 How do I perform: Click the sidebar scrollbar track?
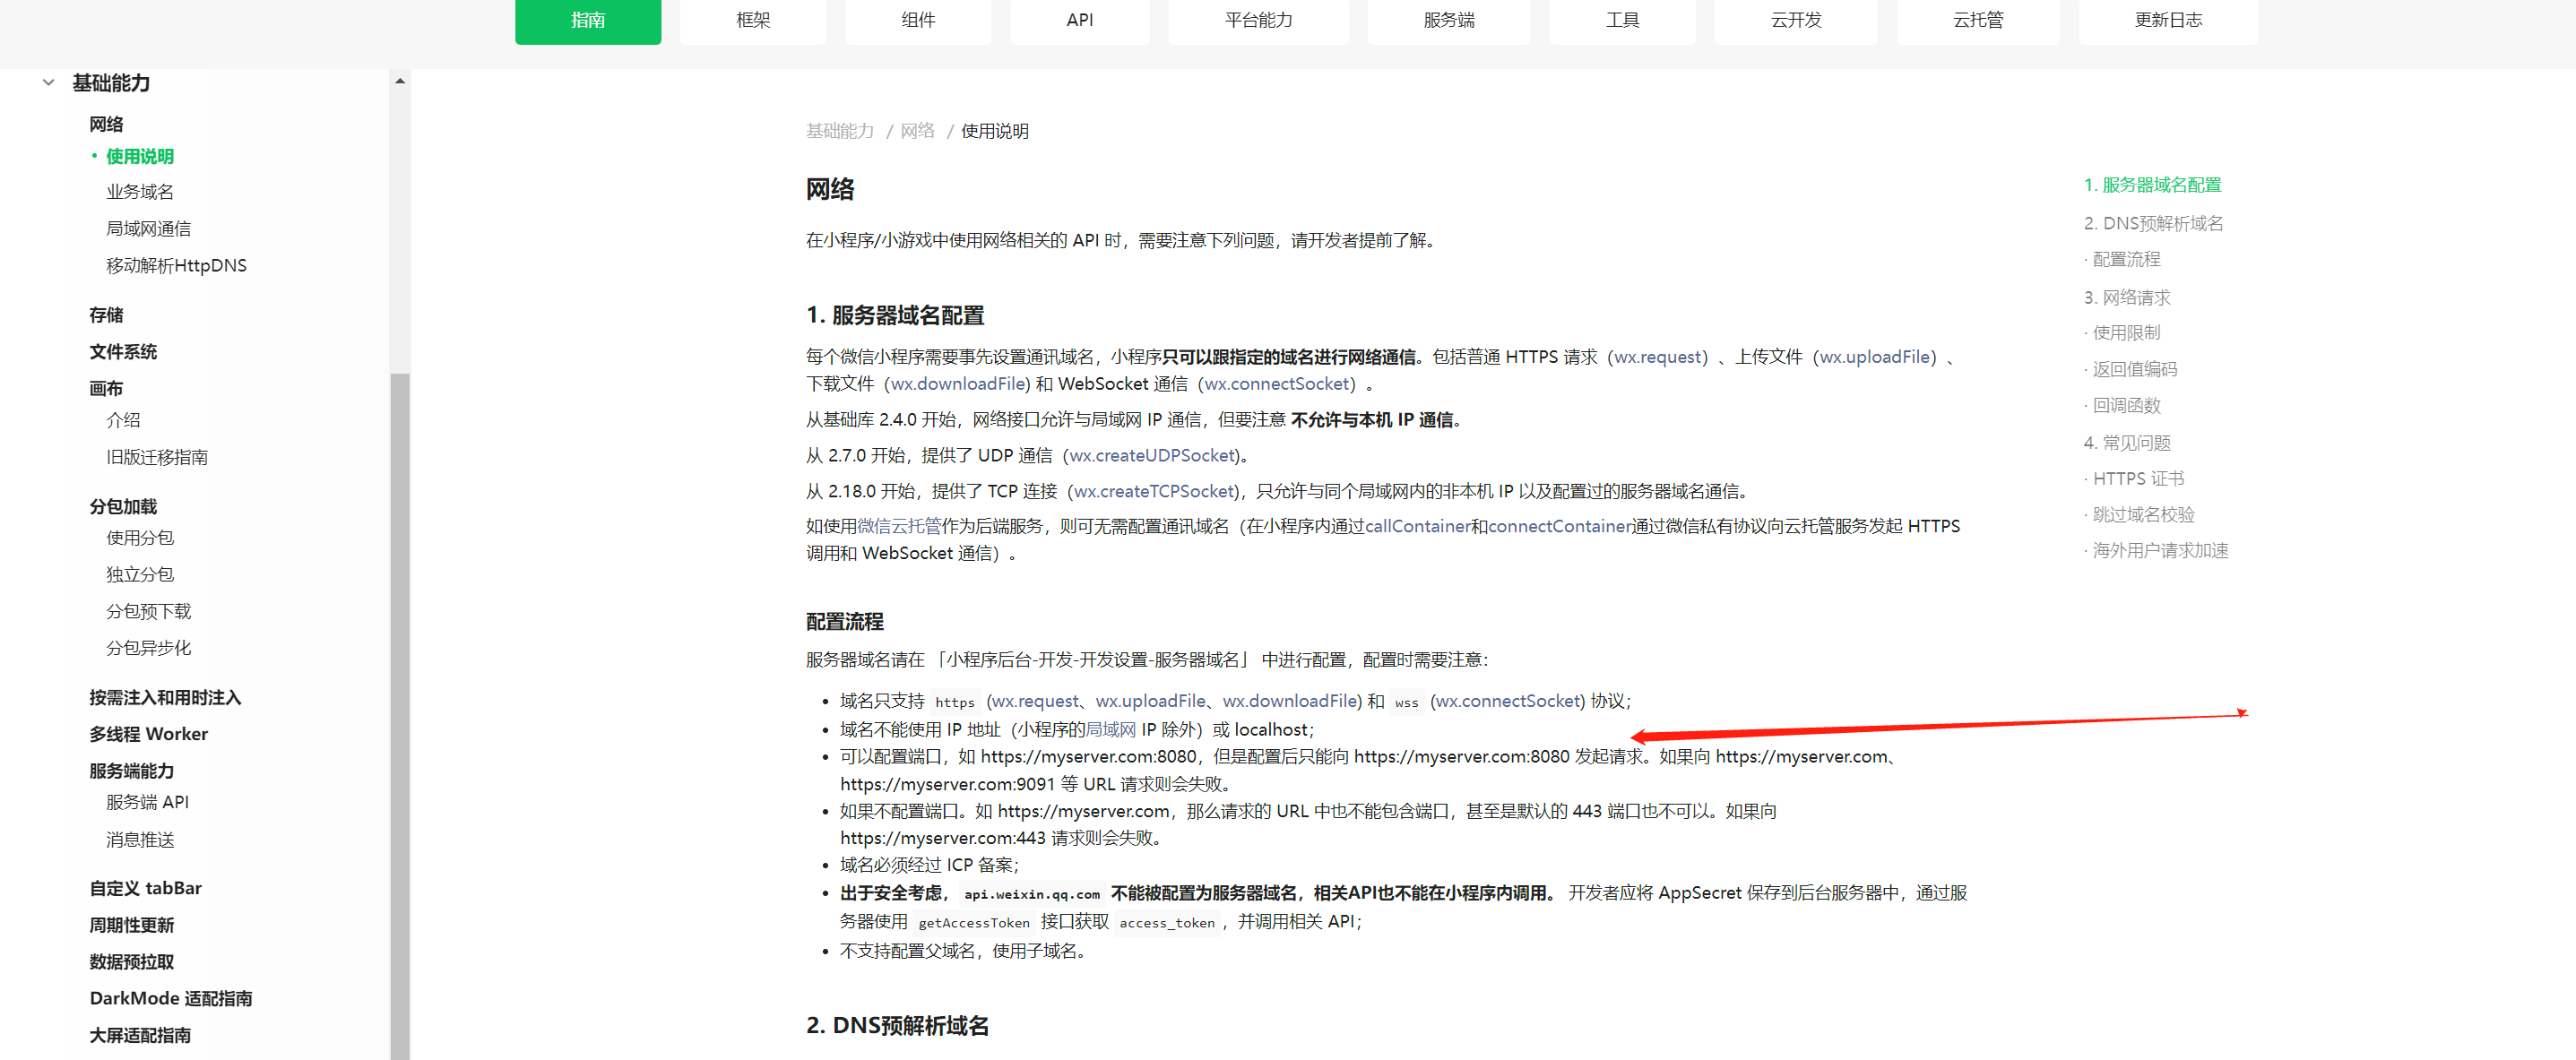click(x=400, y=230)
